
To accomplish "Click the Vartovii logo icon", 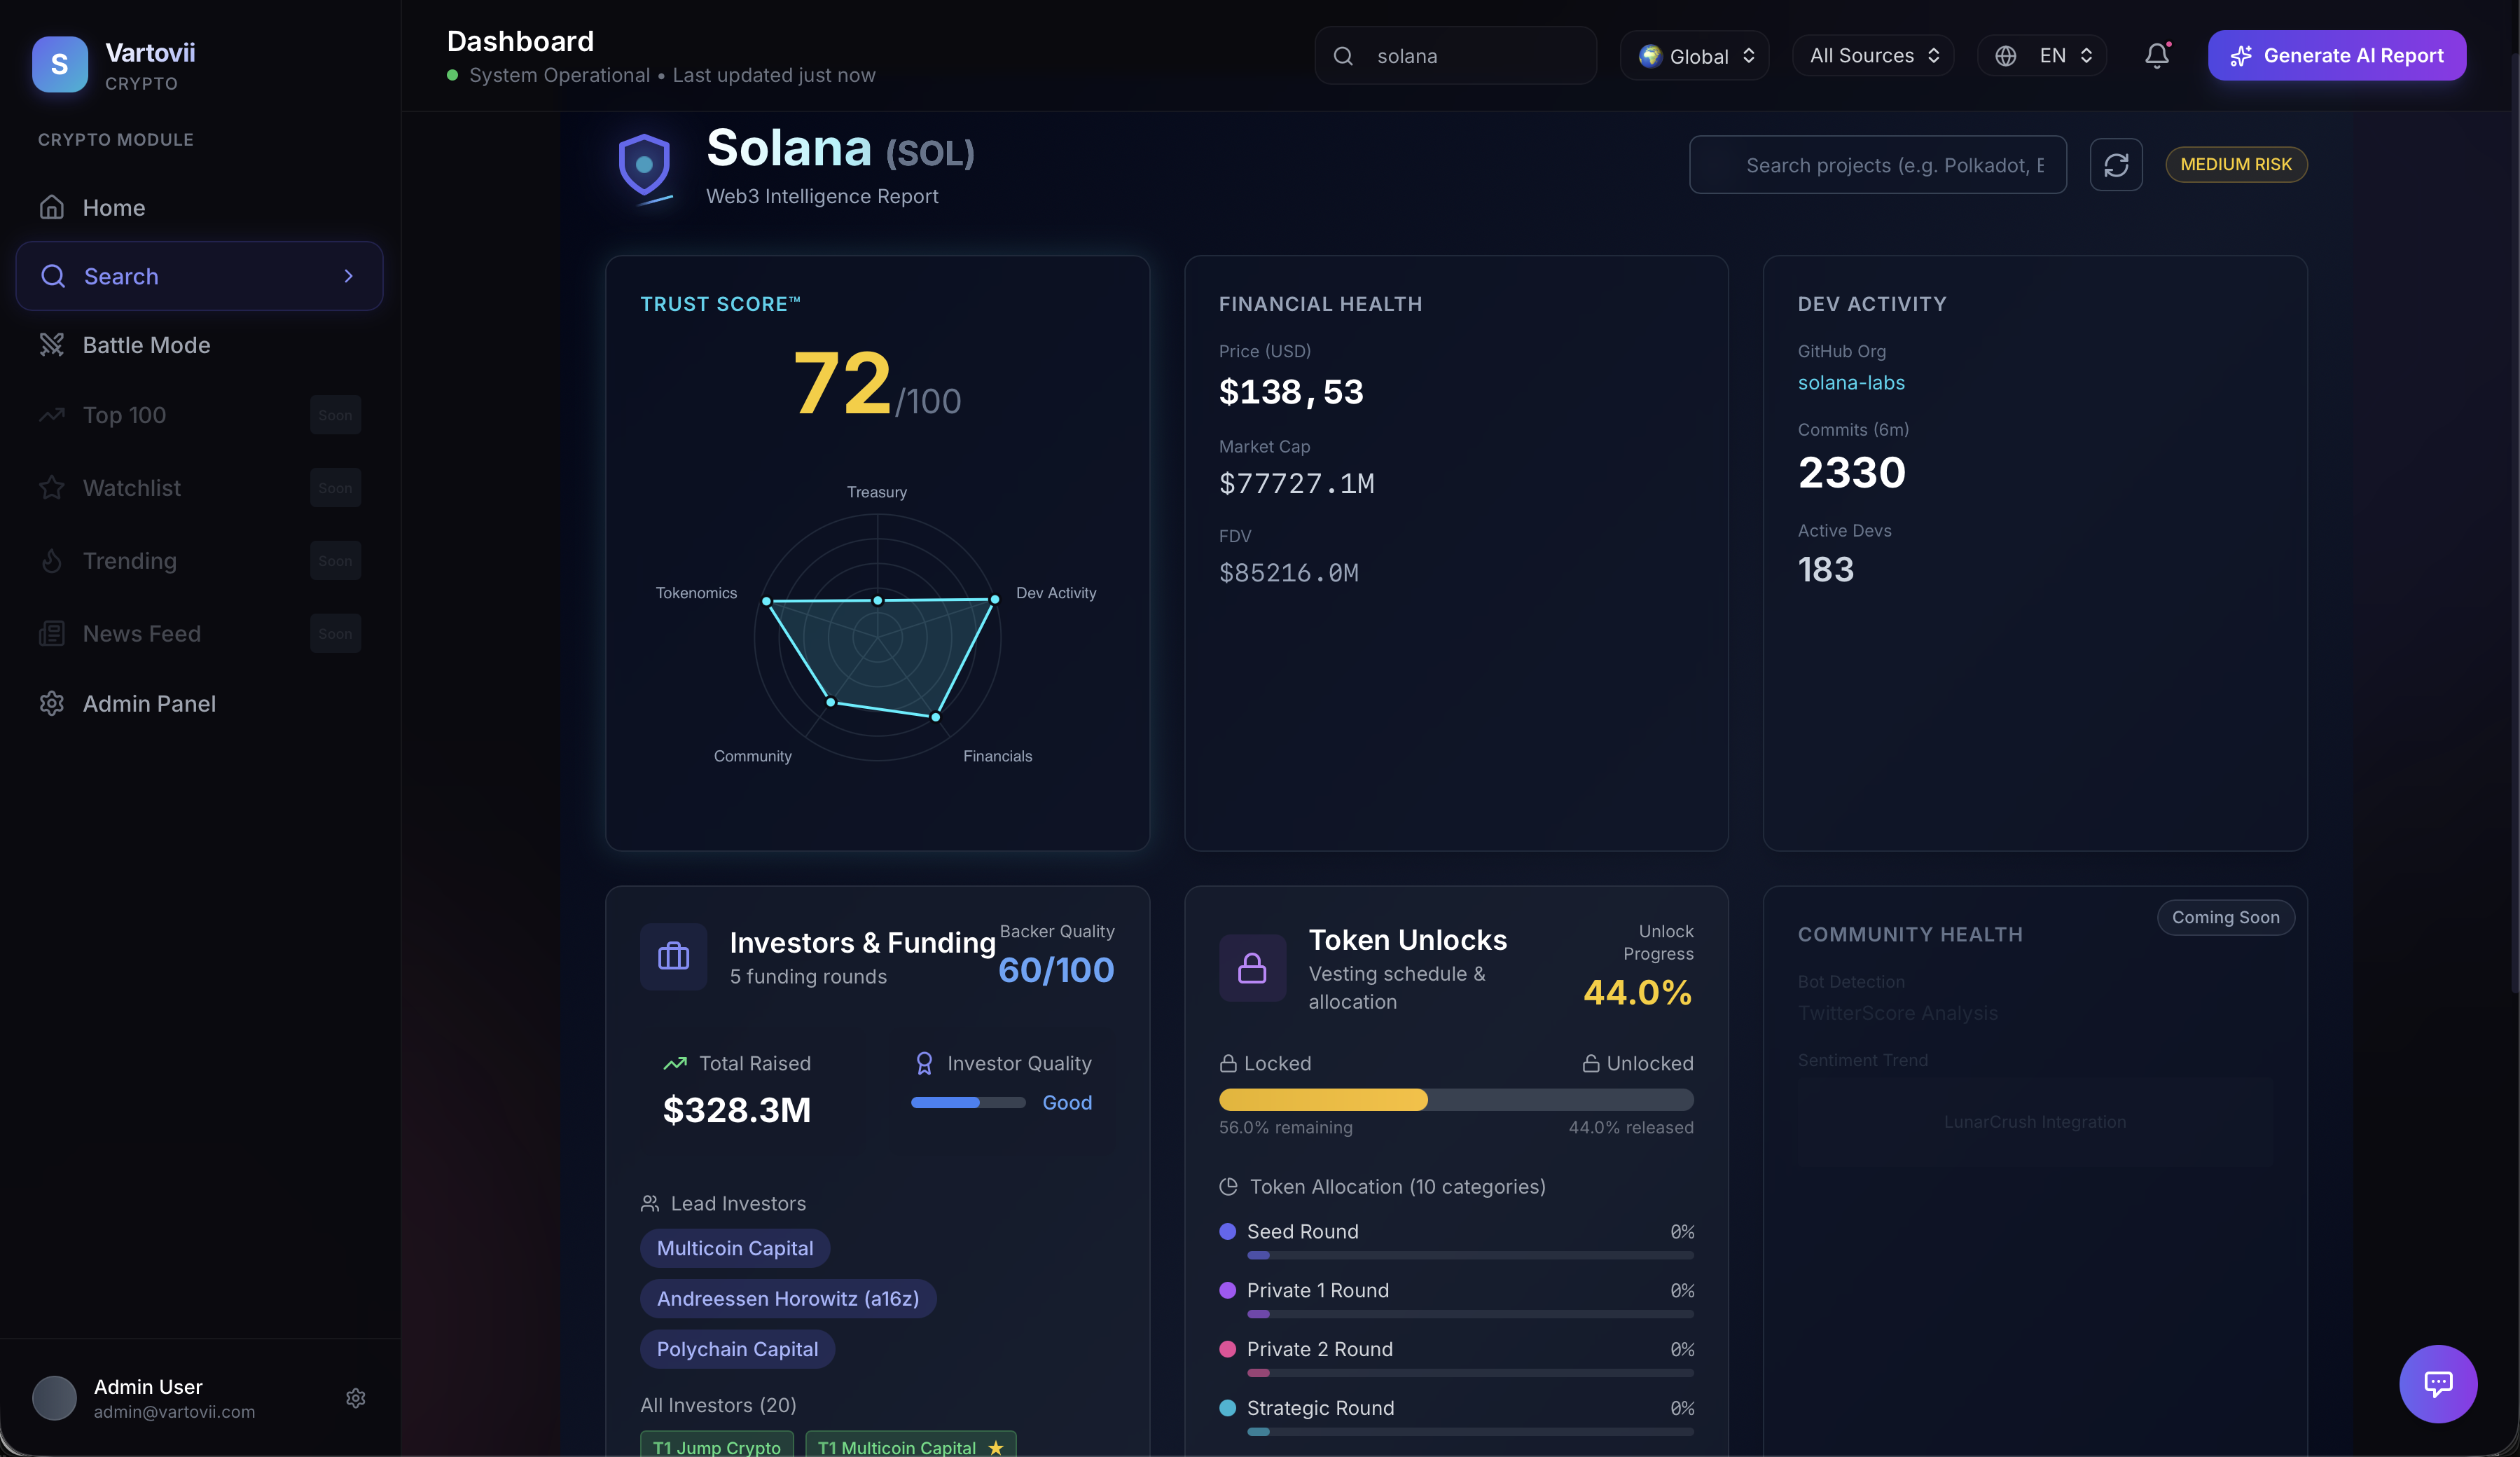I will click(60, 64).
